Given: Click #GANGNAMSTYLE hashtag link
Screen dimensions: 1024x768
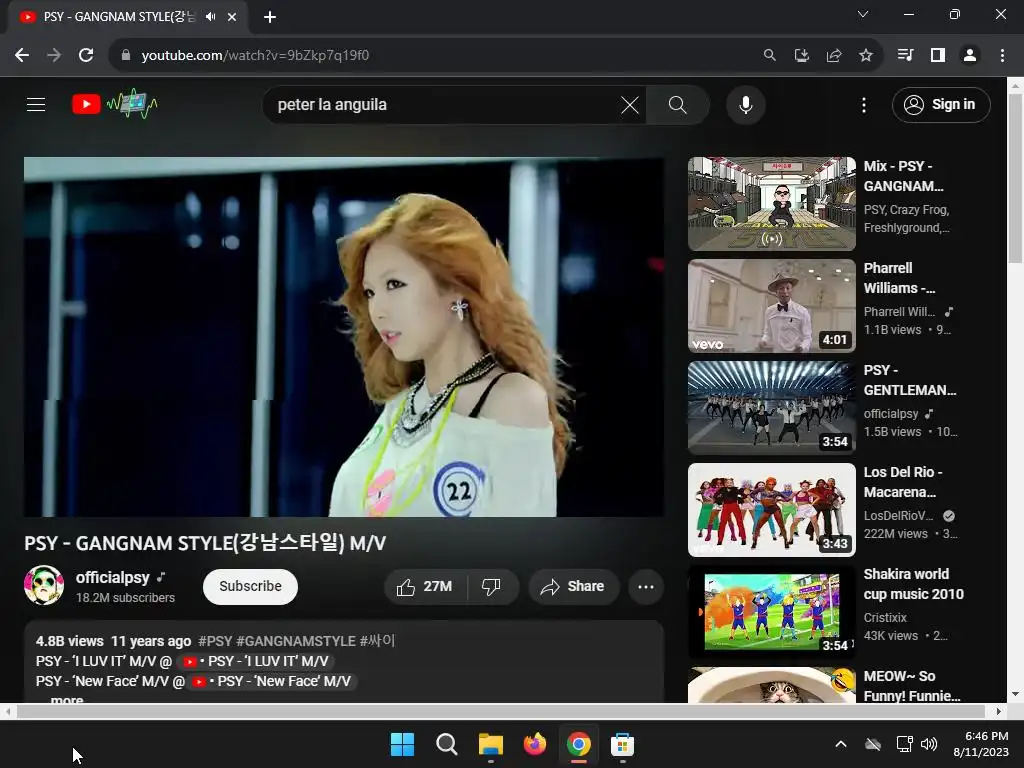Looking at the screenshot, I should coord(295,641).
